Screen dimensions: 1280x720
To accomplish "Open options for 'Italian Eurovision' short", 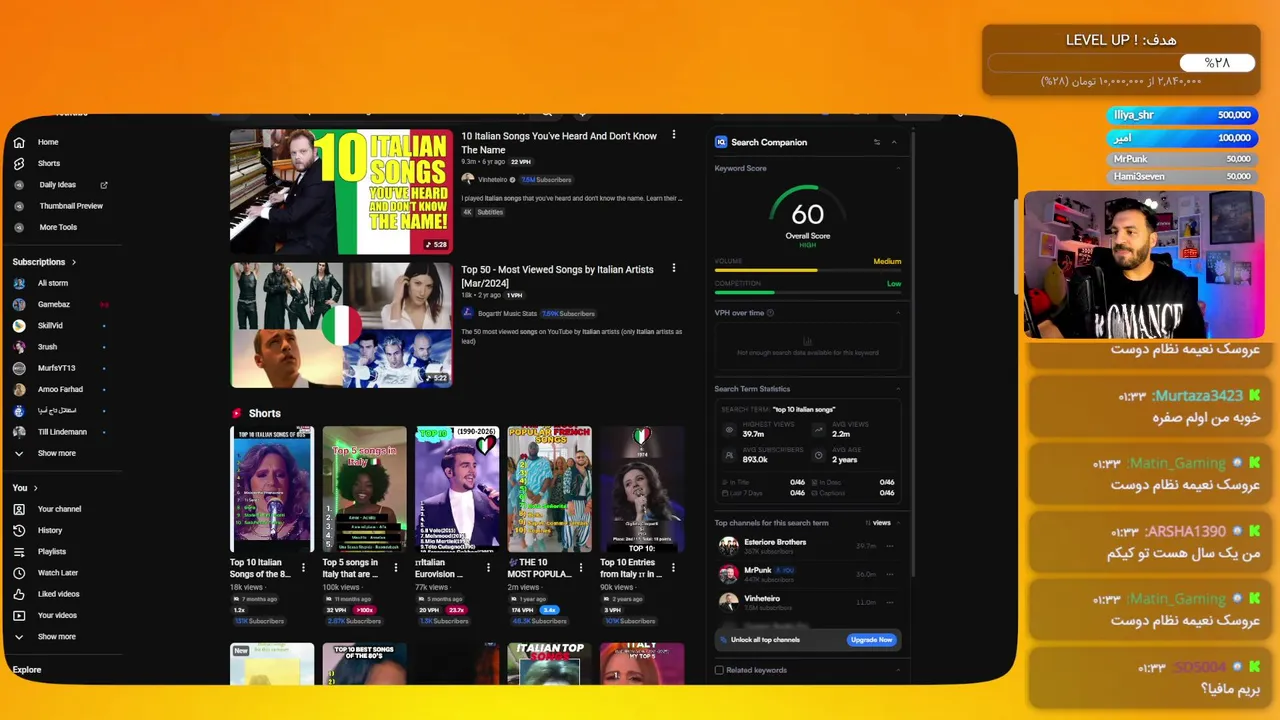I will click(488, 567).
